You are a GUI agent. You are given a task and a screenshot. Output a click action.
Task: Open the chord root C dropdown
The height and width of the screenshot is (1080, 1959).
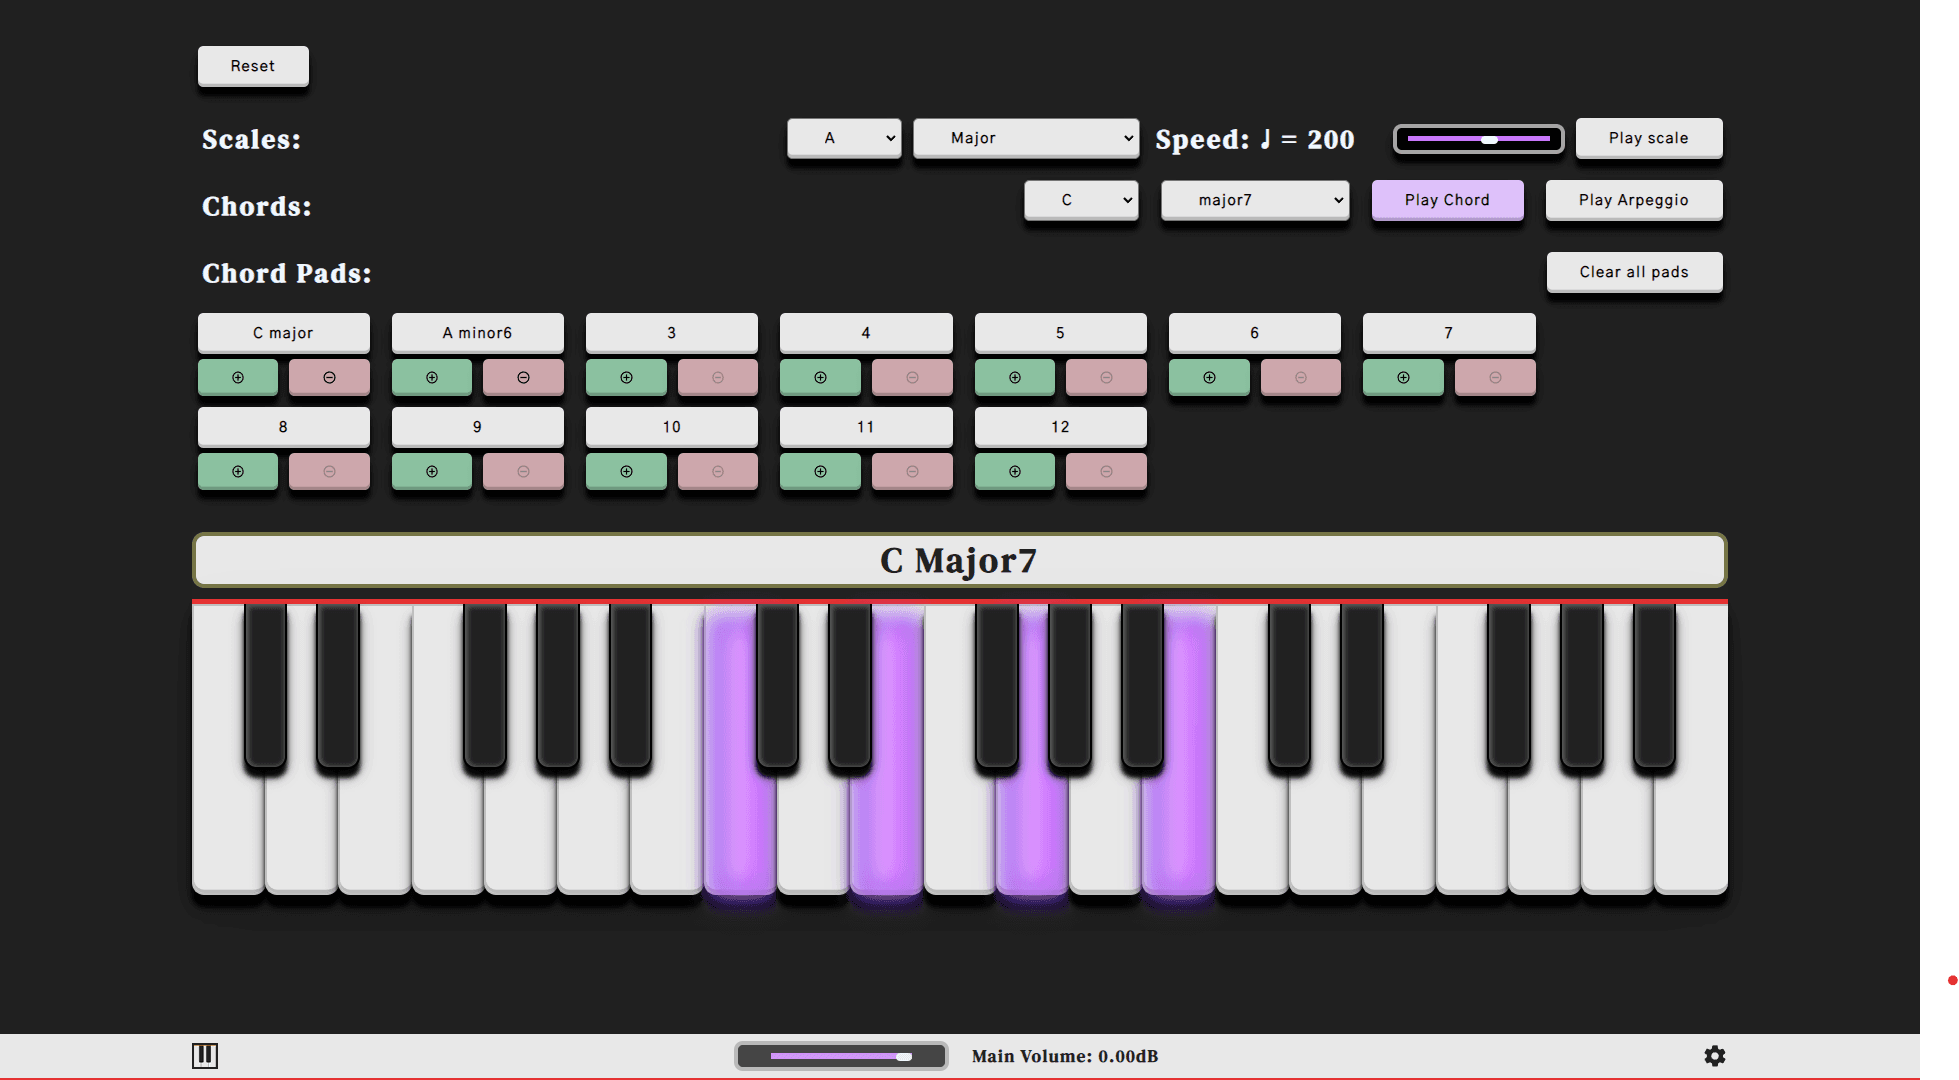1081,200
